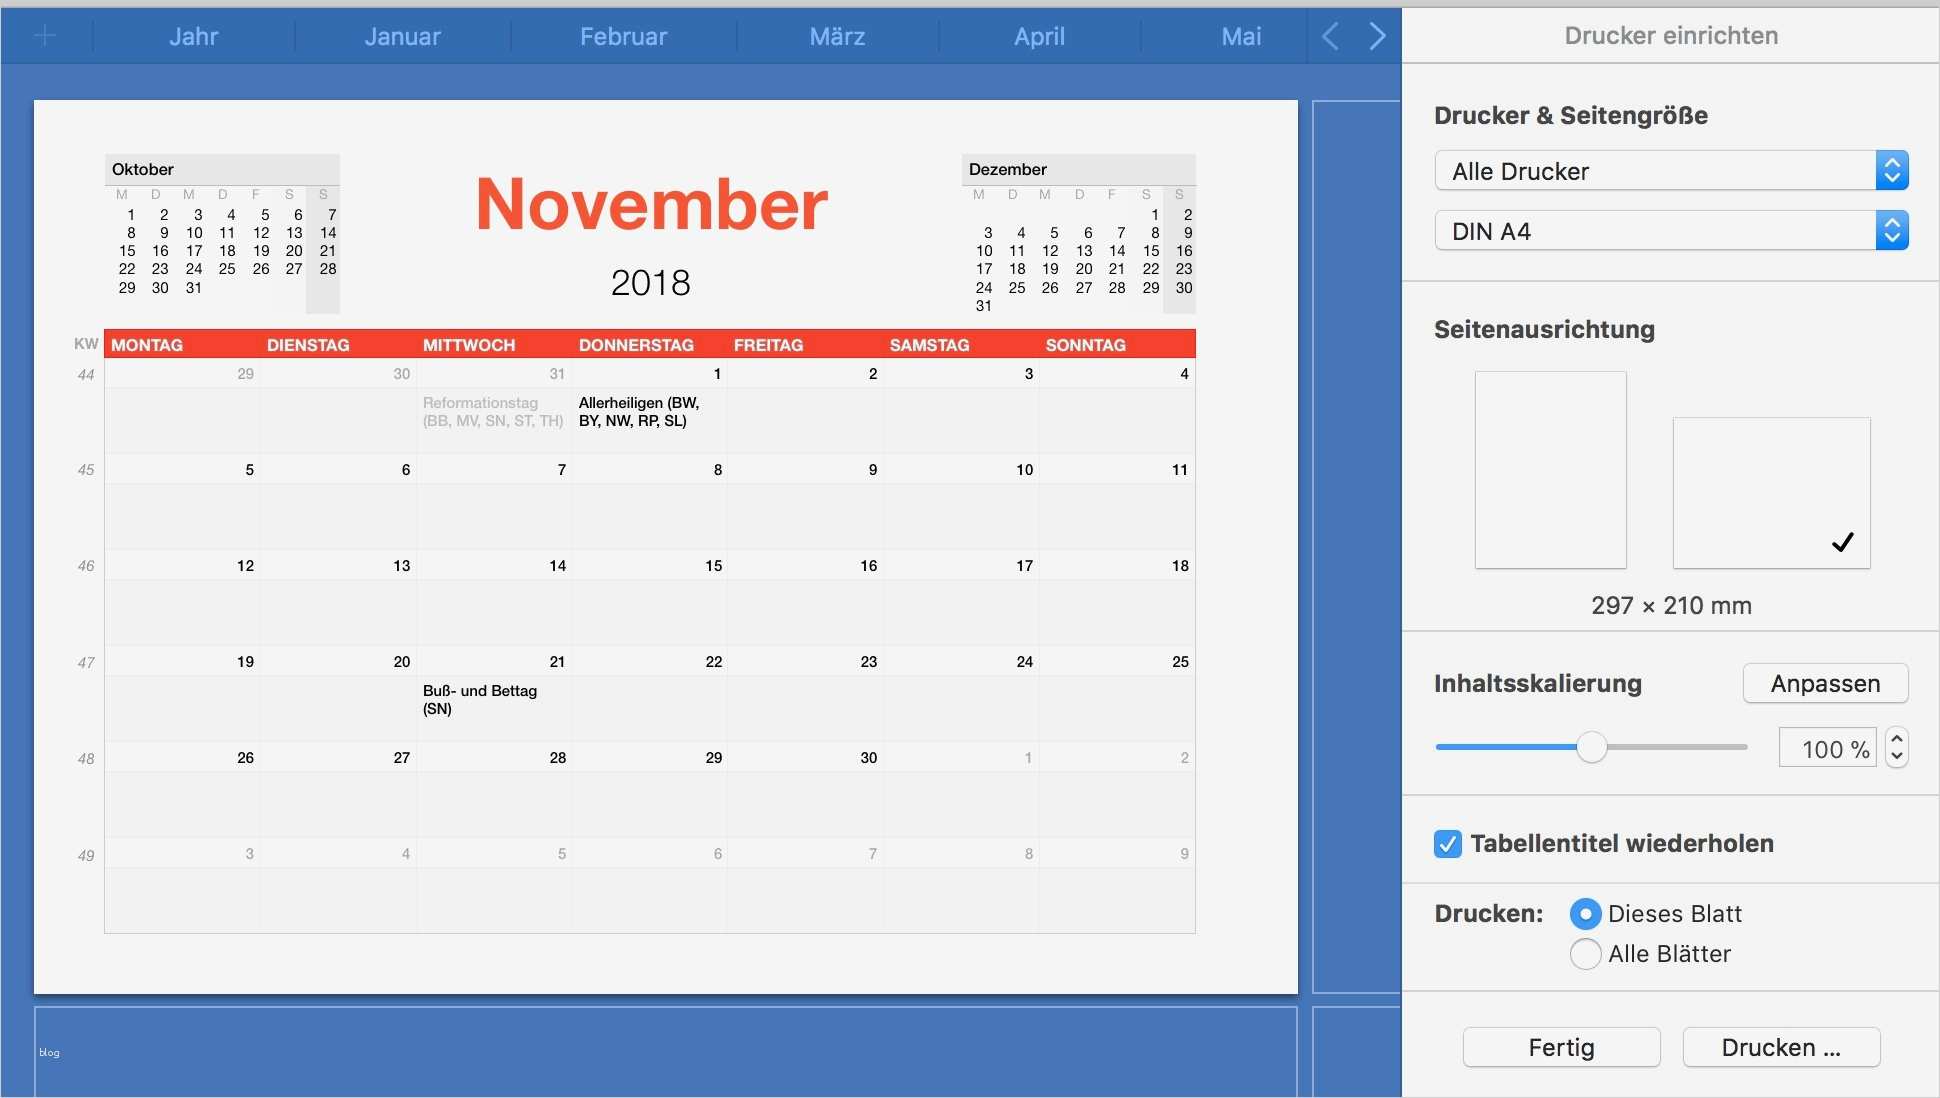1940x1098 pixels.
Task: Click the 100% scaling stepper up arrow
Action: click(1897, 740)
